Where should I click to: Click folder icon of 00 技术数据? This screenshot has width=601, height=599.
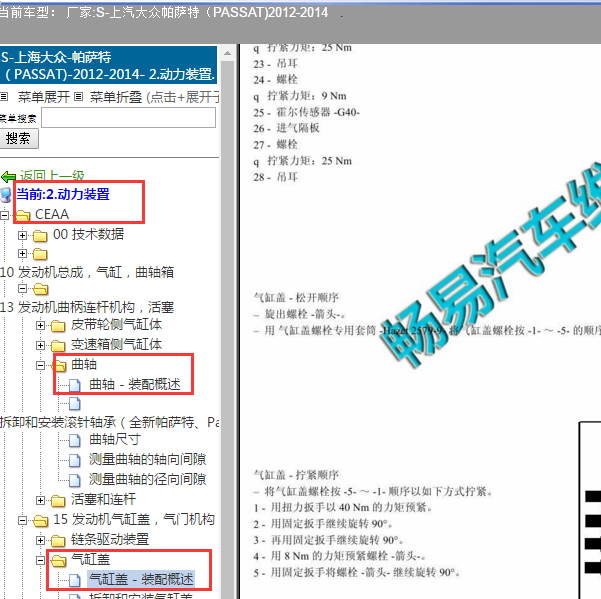point(40,235)
